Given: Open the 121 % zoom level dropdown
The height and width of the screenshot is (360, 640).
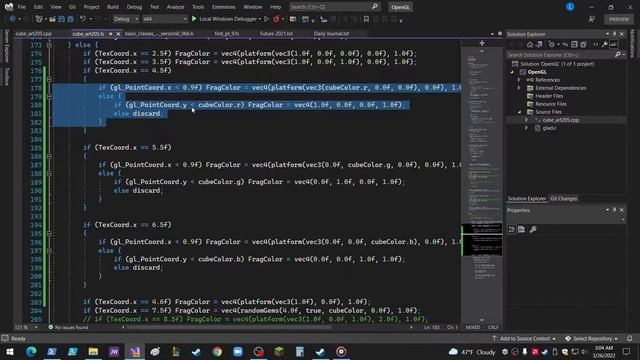Looking at the screenshot, I should coord(26,327).
